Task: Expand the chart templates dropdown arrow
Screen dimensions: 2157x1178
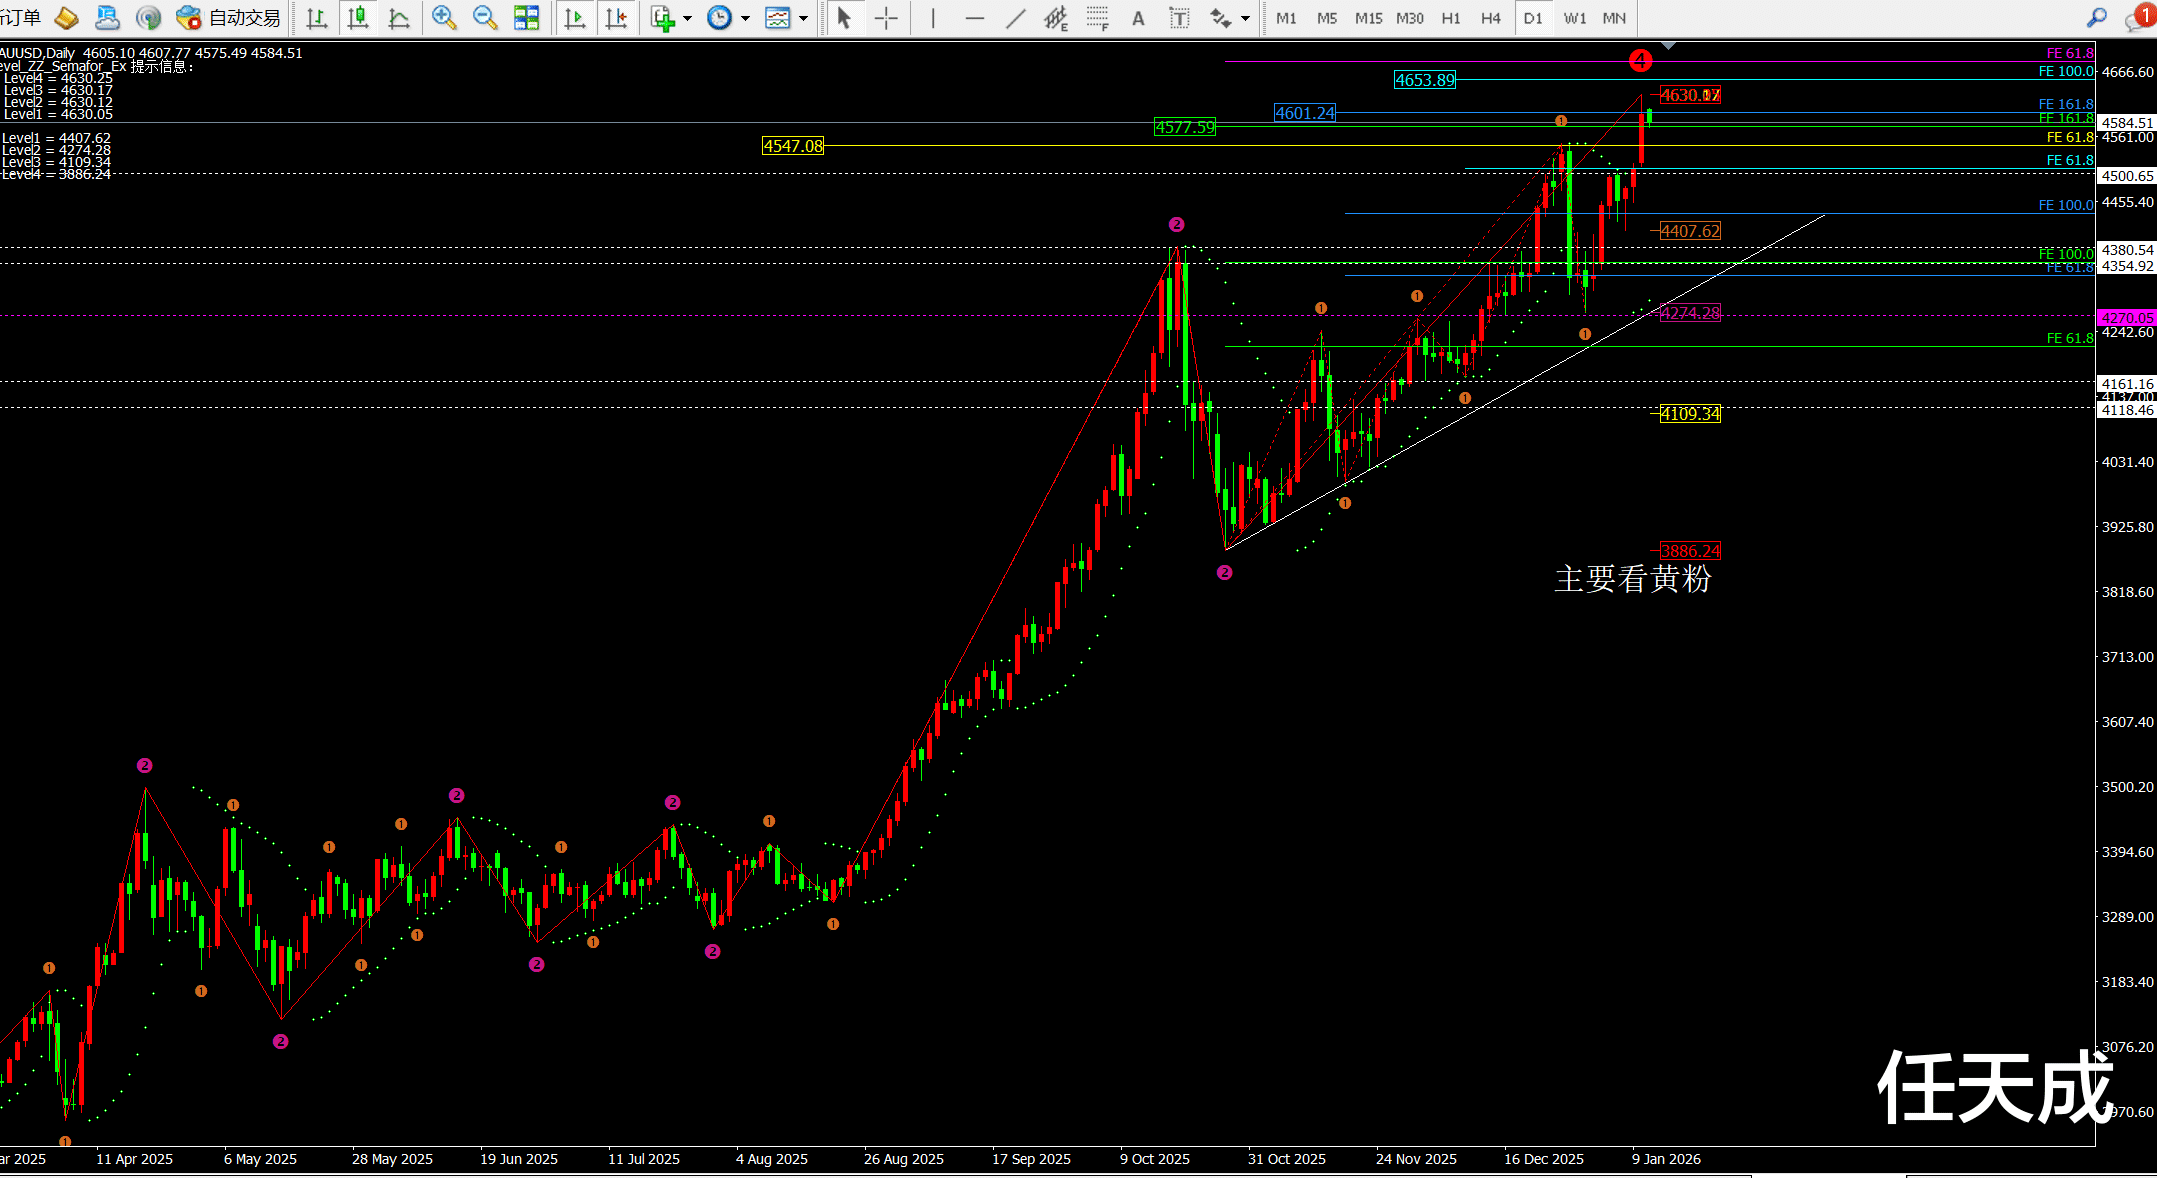Action: 803,18
